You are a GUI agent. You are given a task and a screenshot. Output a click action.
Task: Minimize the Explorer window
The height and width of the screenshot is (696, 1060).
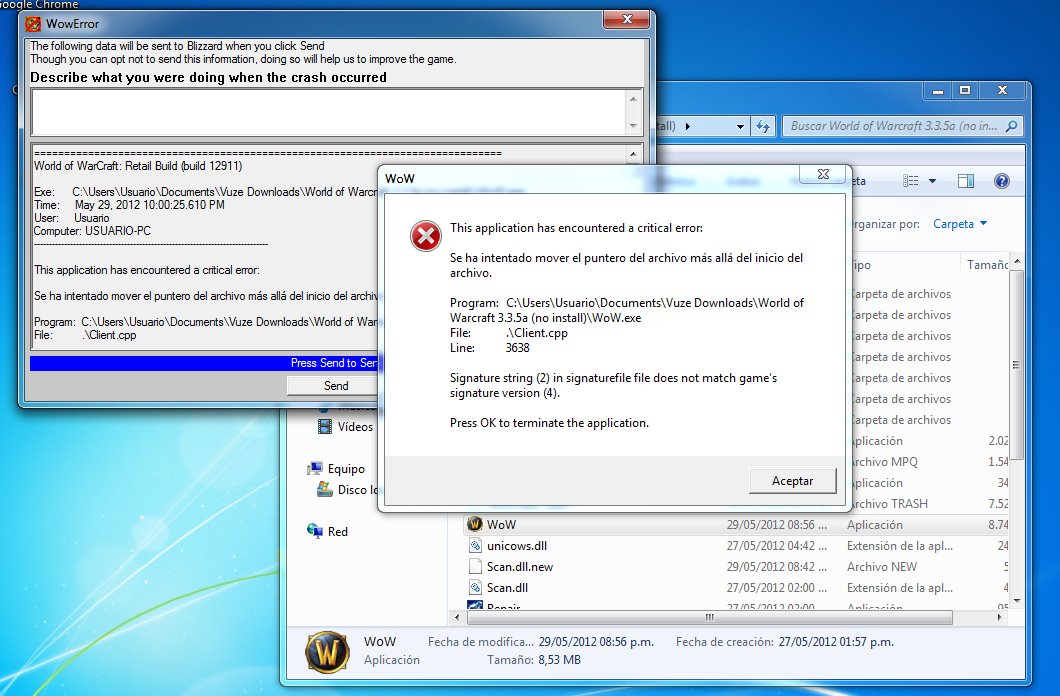coord(938,90)
